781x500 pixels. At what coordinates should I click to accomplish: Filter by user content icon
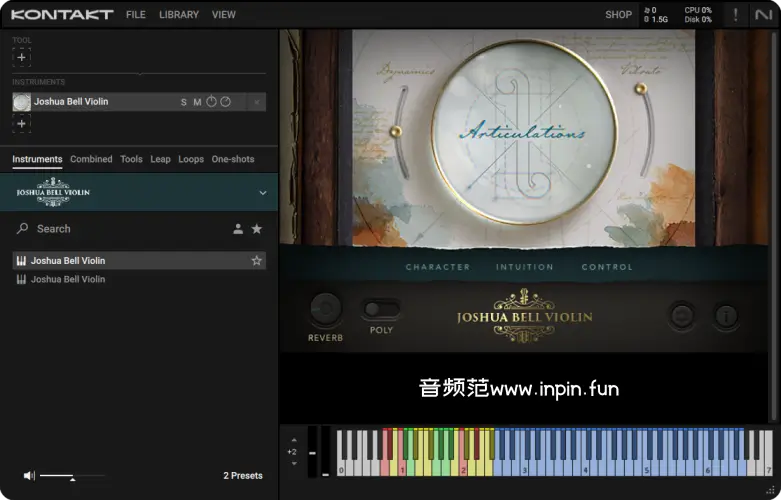[238, 229]
